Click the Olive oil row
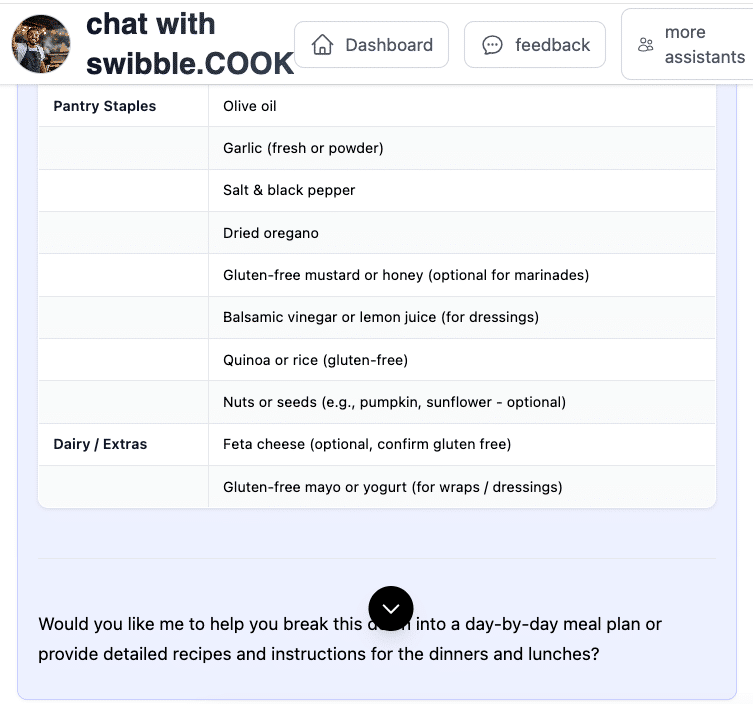The image size is (753, 704). click(250, 106)
